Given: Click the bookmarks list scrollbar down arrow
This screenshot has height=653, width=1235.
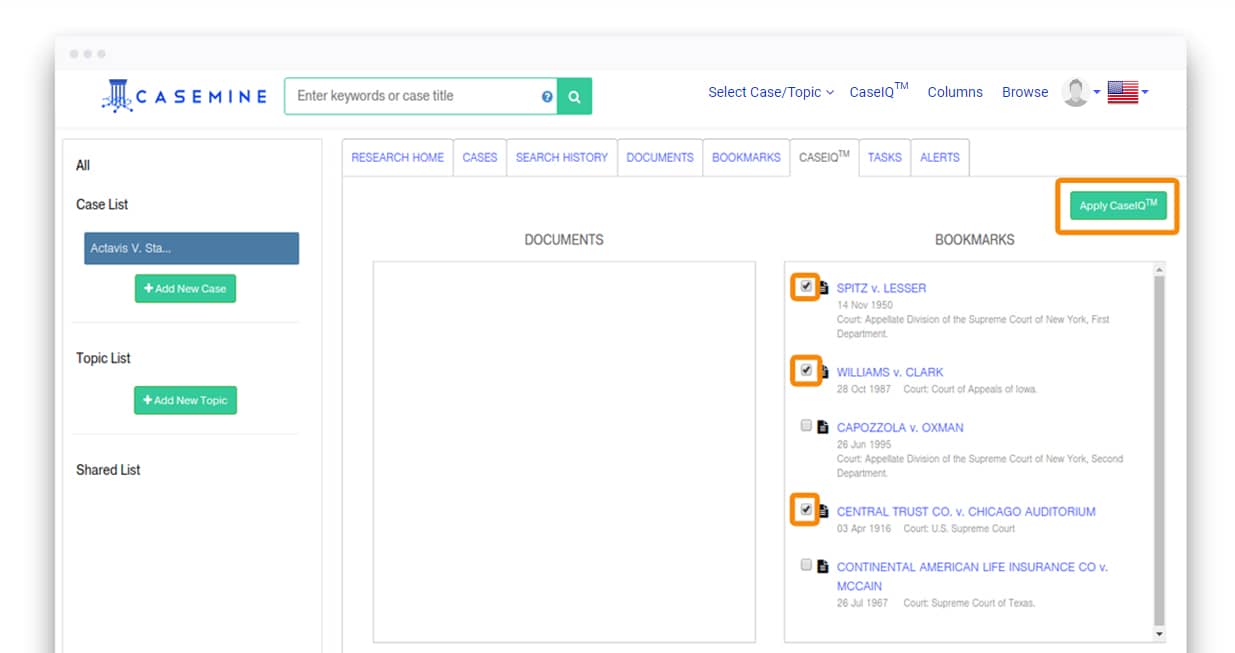Looking at the screenshot, I should click(x=1159, y=634).
